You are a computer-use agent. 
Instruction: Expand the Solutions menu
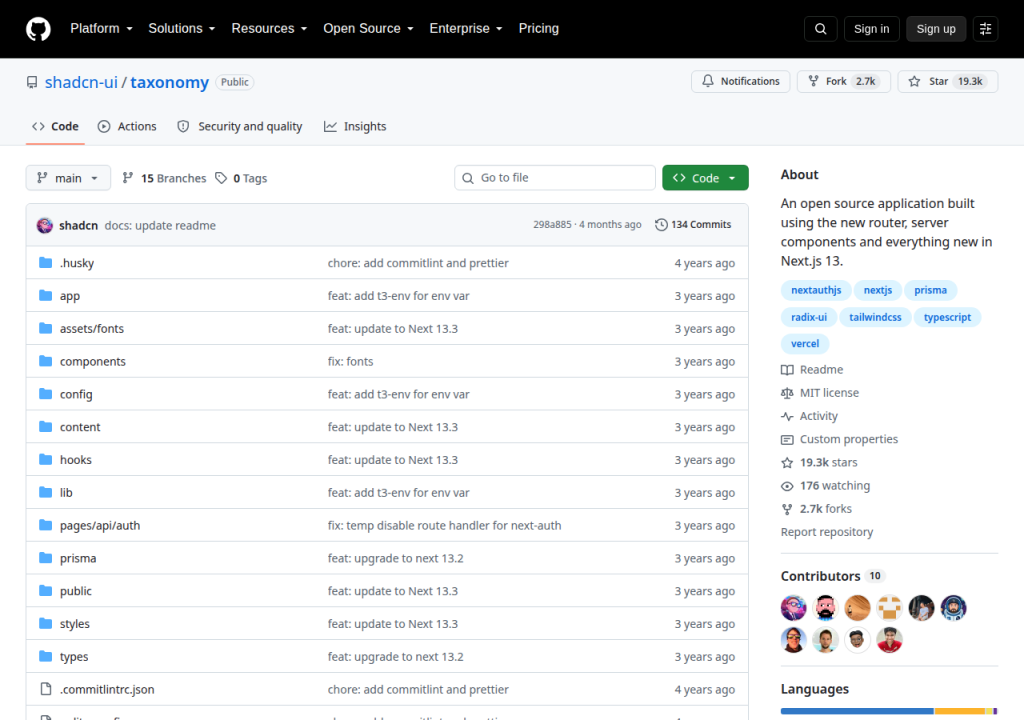pyautogui.click(x=182, y=29)
